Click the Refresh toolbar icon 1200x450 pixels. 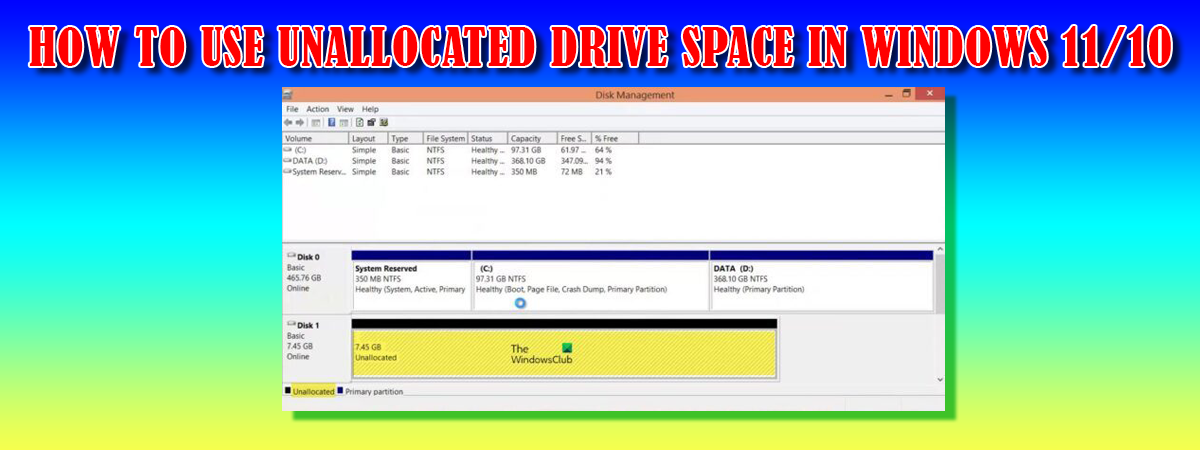(x=360, y=122)
